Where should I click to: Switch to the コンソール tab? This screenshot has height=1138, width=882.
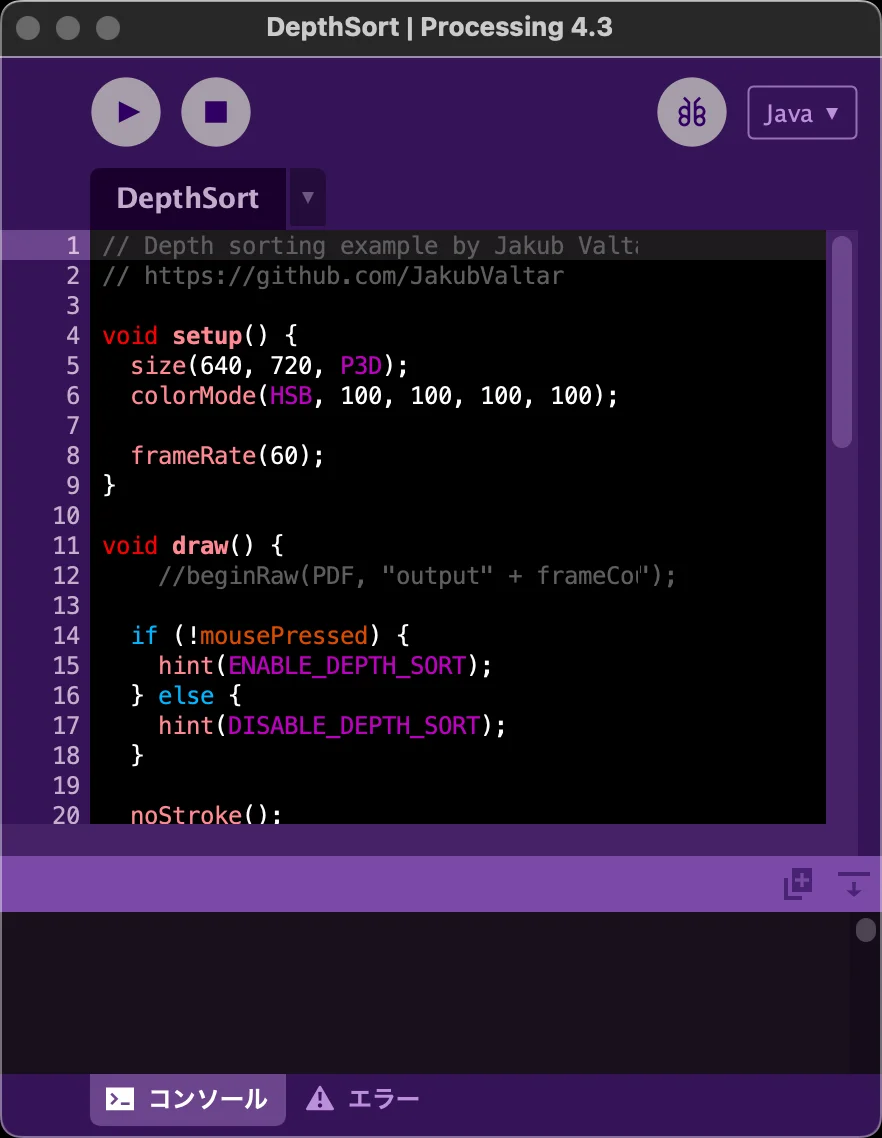(188, 1099)
